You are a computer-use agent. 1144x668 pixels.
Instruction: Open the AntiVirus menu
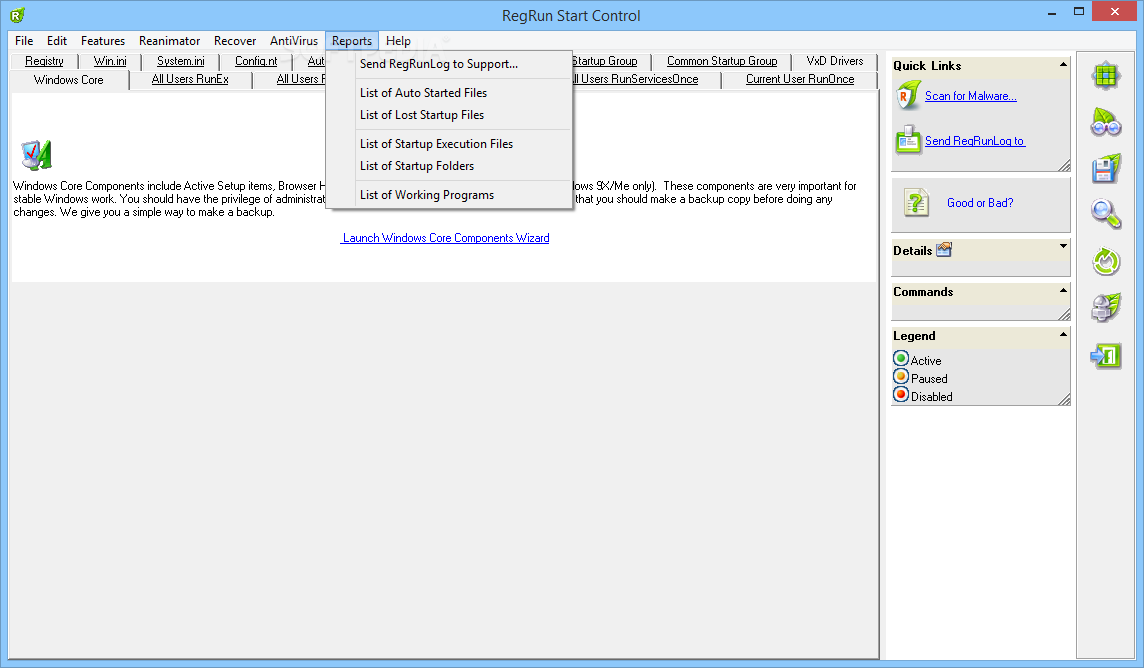pyautogui.click(x=294, y=41)
